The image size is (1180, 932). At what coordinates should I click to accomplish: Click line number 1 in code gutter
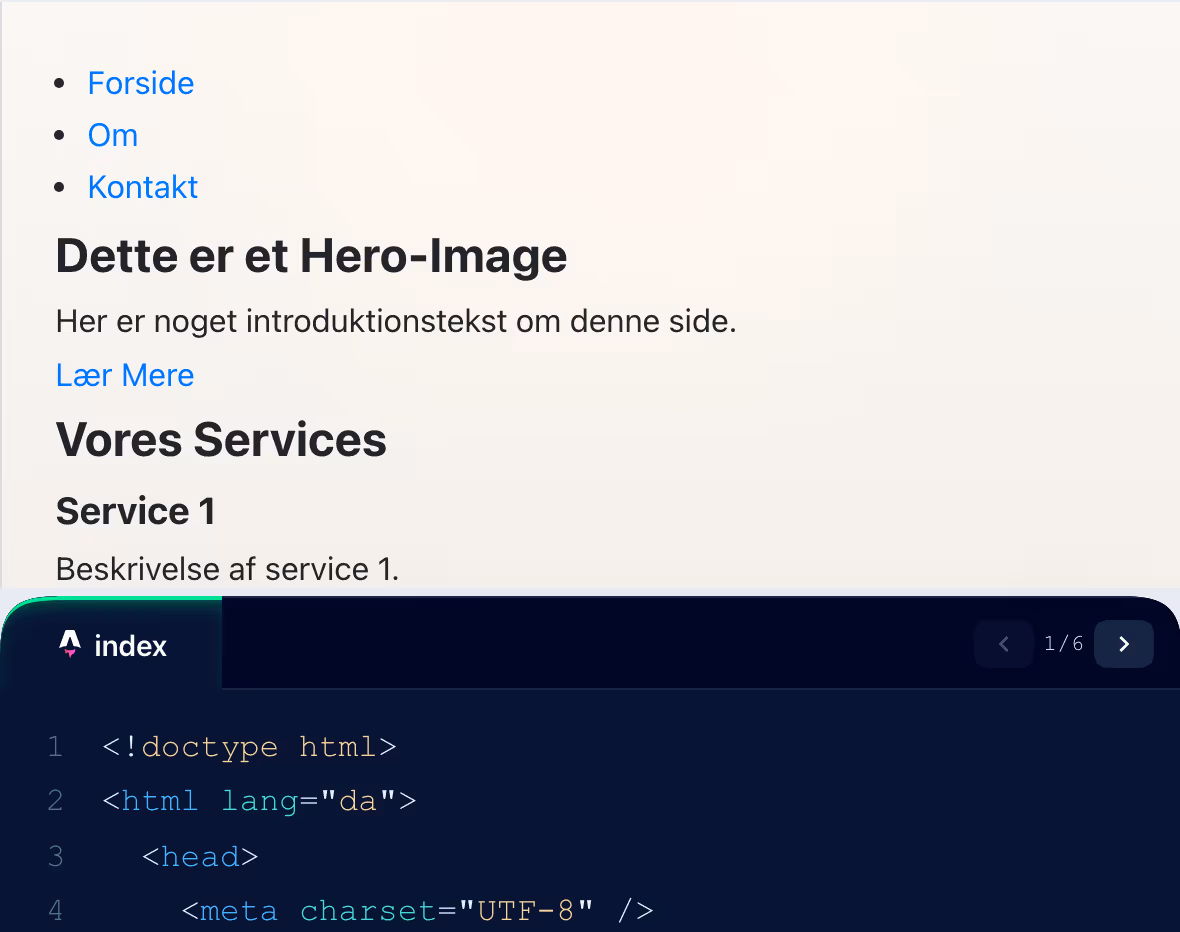click(55, 747)
